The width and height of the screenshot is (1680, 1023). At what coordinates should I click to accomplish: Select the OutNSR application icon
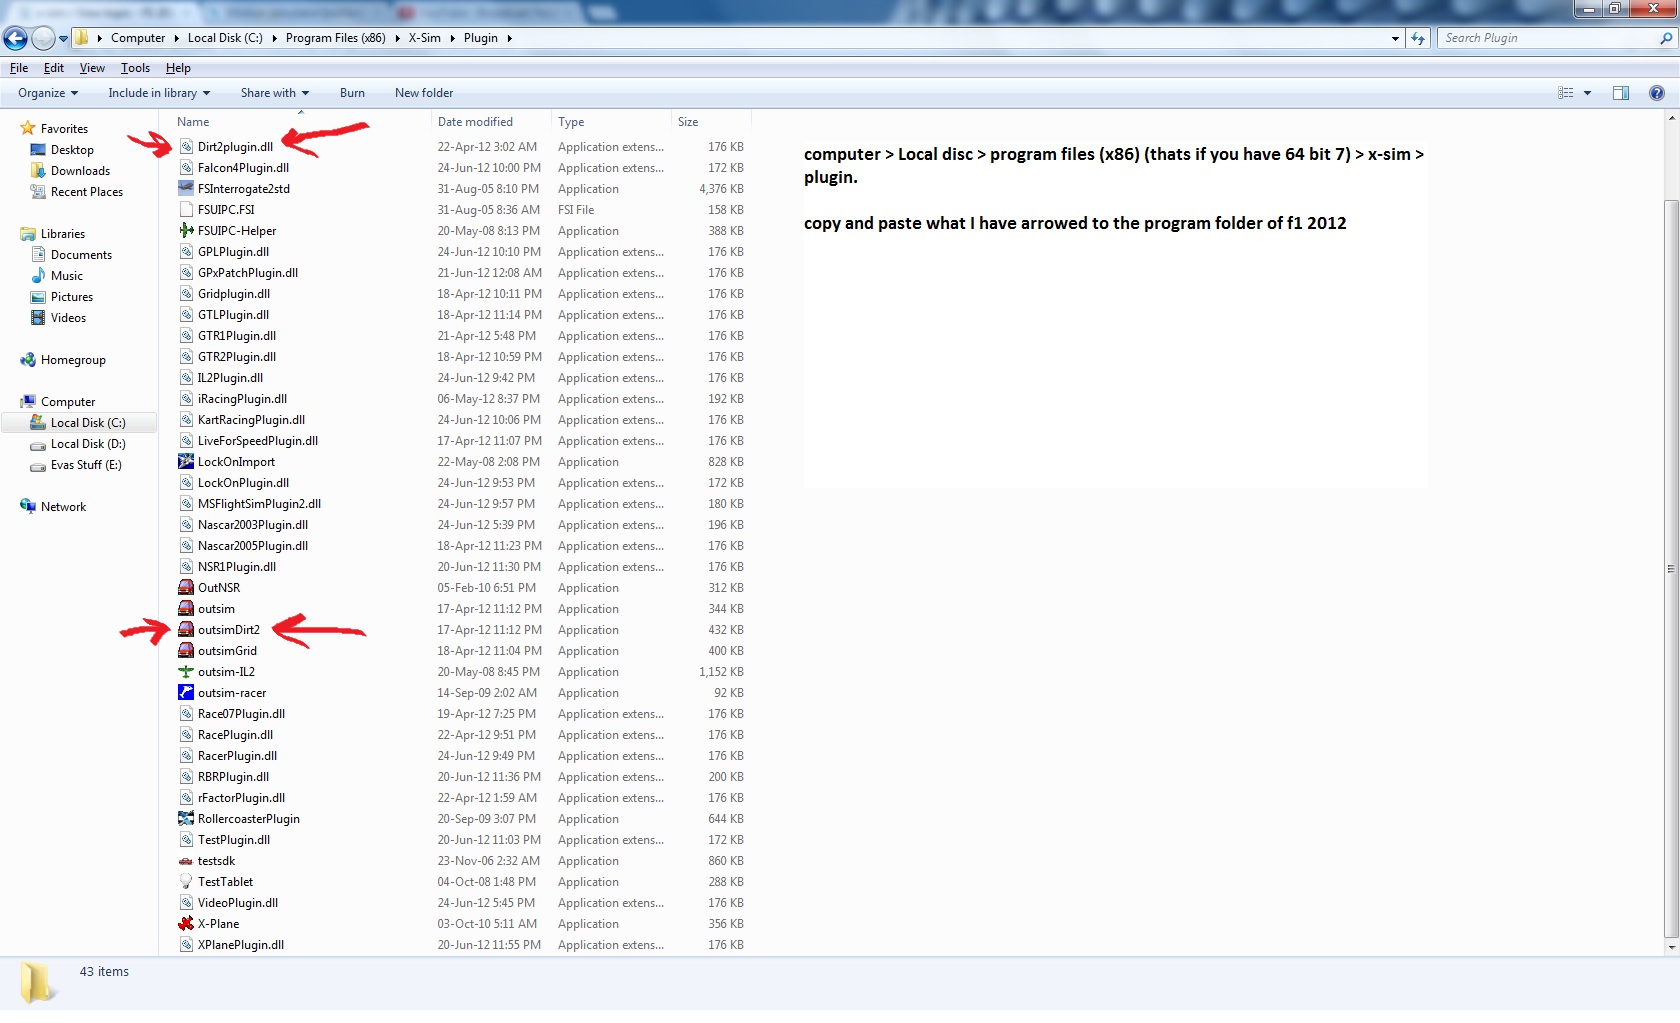(x=186, y=588)
